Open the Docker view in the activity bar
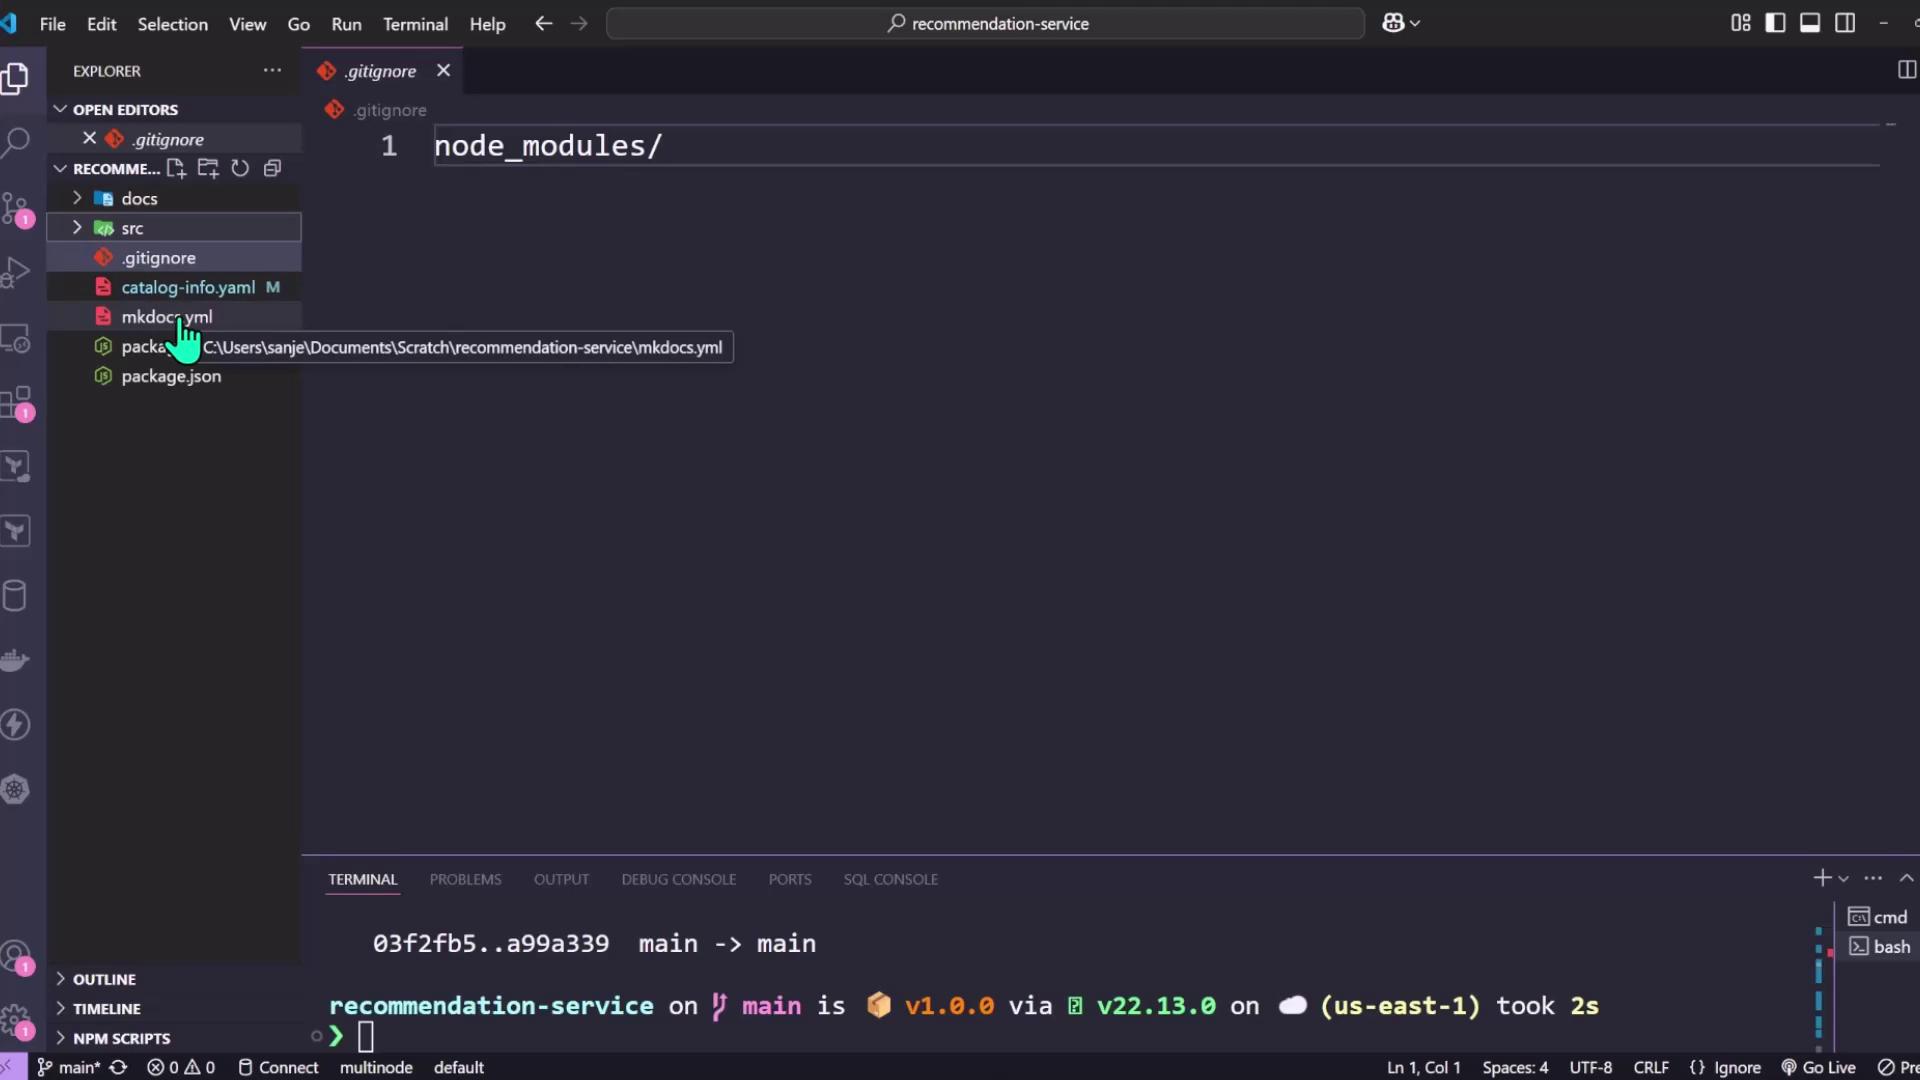Screen dimensions: 1920x1080 click(x=15, y=660)
